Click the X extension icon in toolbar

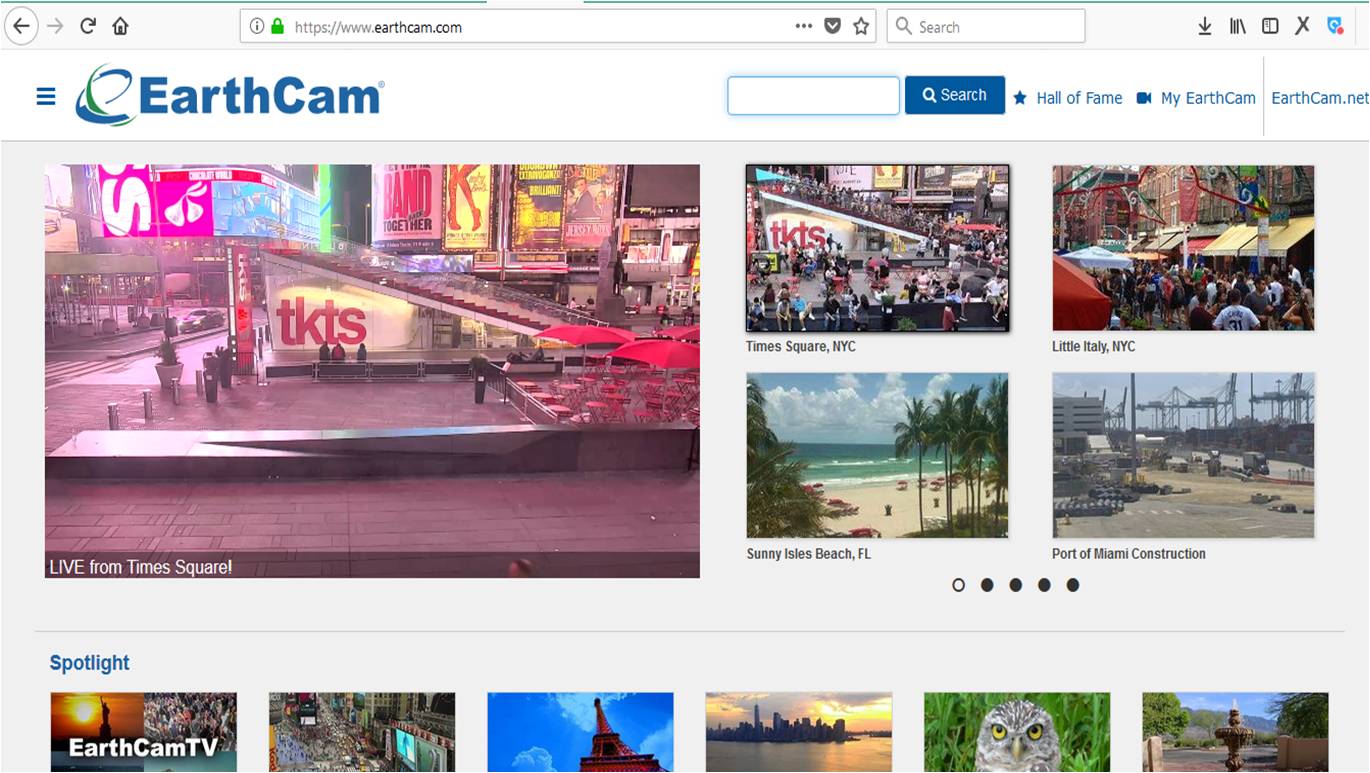click(x=1302, y=27)
